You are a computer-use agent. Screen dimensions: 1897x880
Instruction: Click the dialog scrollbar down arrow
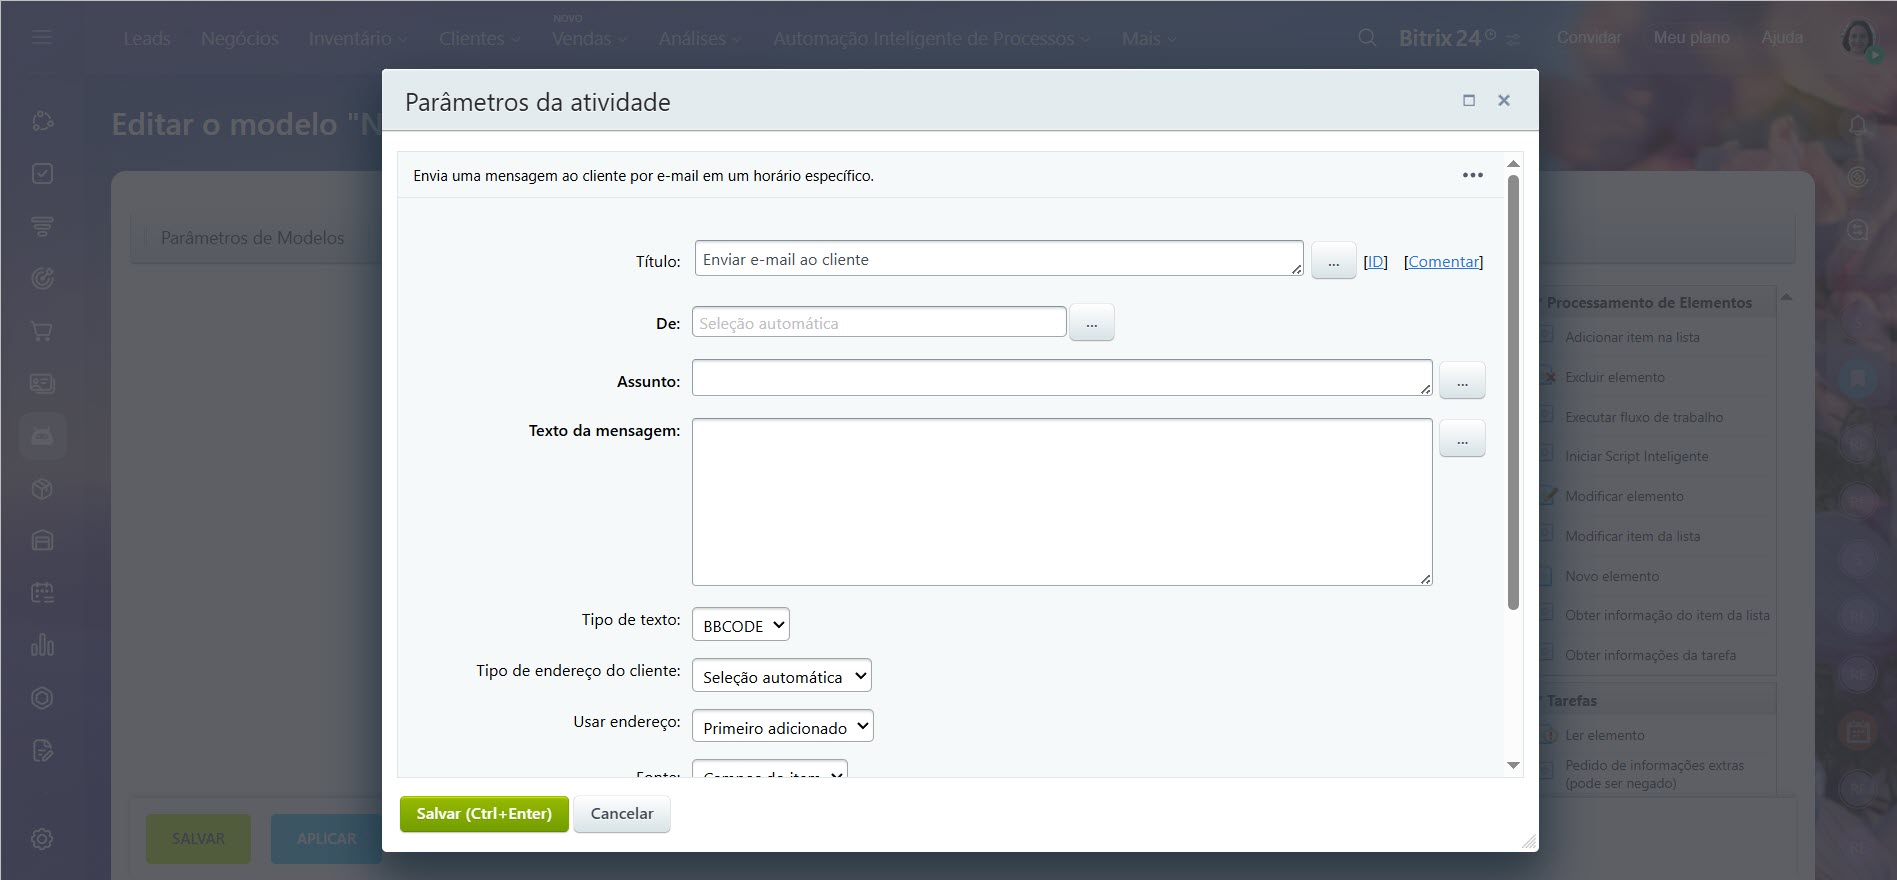click(x=1513, y=765)
